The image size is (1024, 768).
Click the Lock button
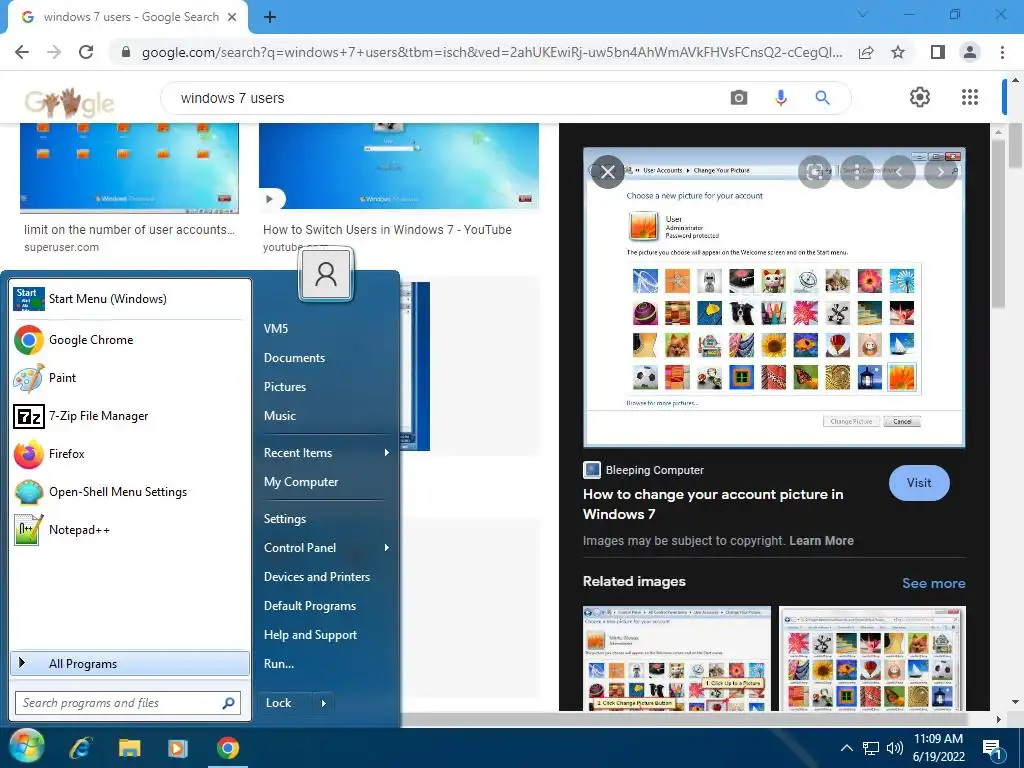coord(286,703)
